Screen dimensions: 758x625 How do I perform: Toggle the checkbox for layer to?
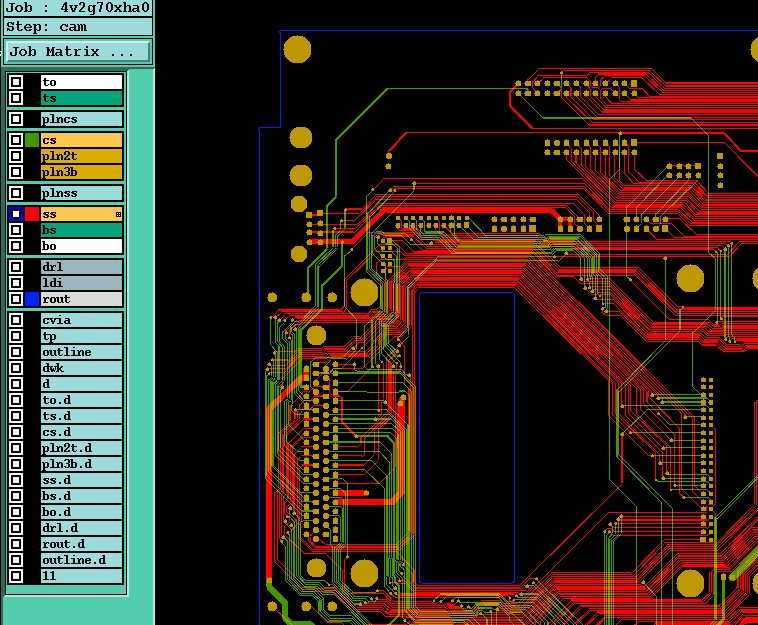click(x=16, y=82)
